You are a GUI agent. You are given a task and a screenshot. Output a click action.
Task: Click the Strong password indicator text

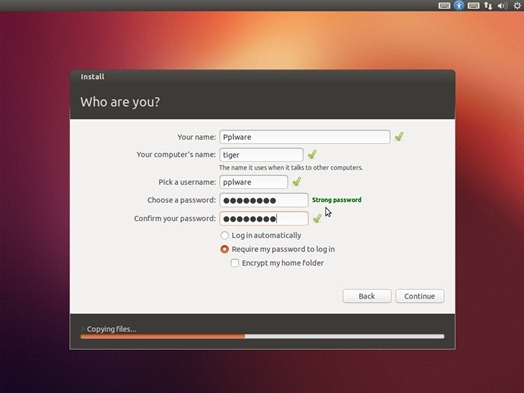[x=337, y=200]
